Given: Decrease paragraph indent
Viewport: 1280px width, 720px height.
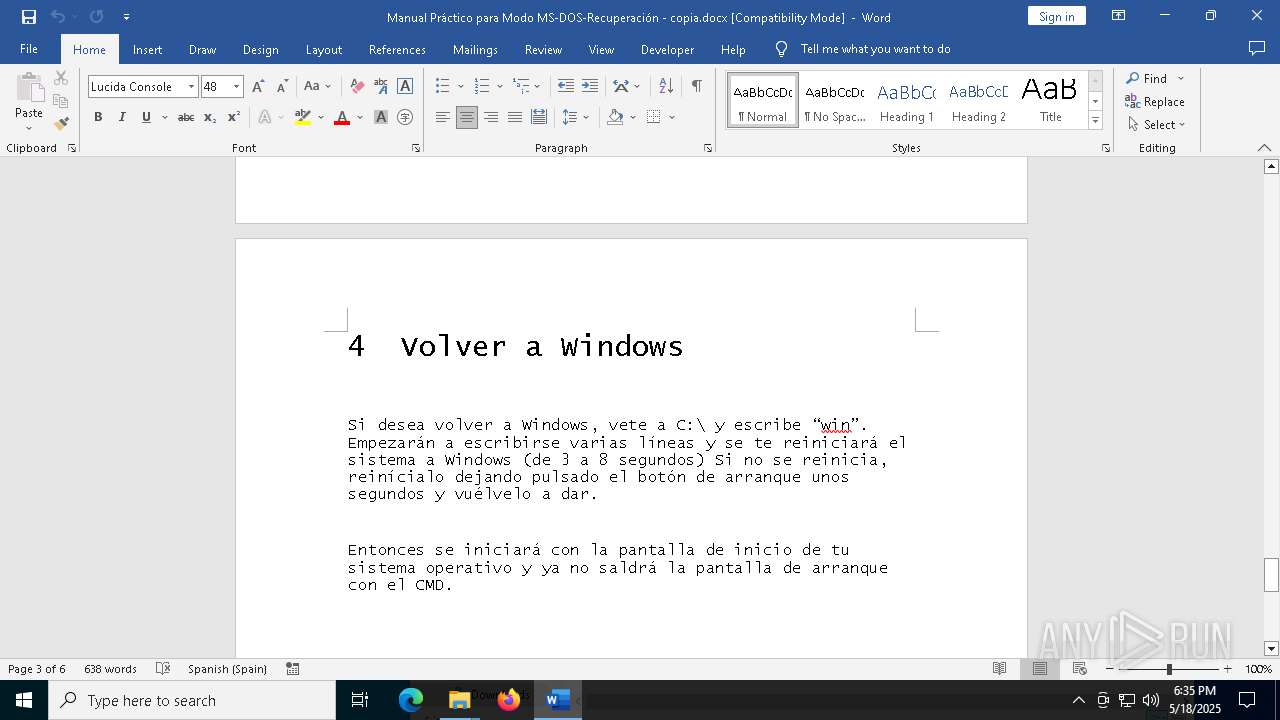Looking at the screenshot, I should coord(566,87).
